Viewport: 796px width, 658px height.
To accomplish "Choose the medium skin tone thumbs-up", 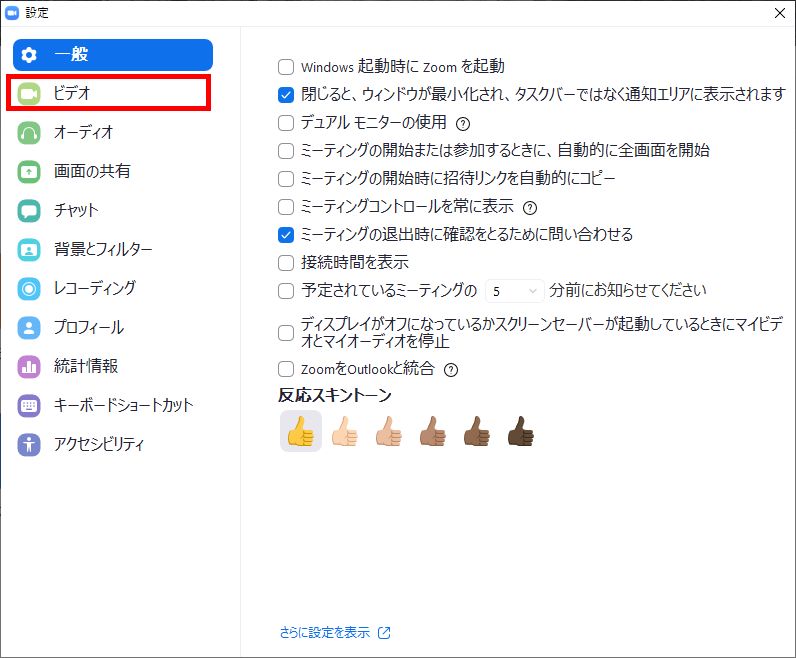I will [433, 431].
